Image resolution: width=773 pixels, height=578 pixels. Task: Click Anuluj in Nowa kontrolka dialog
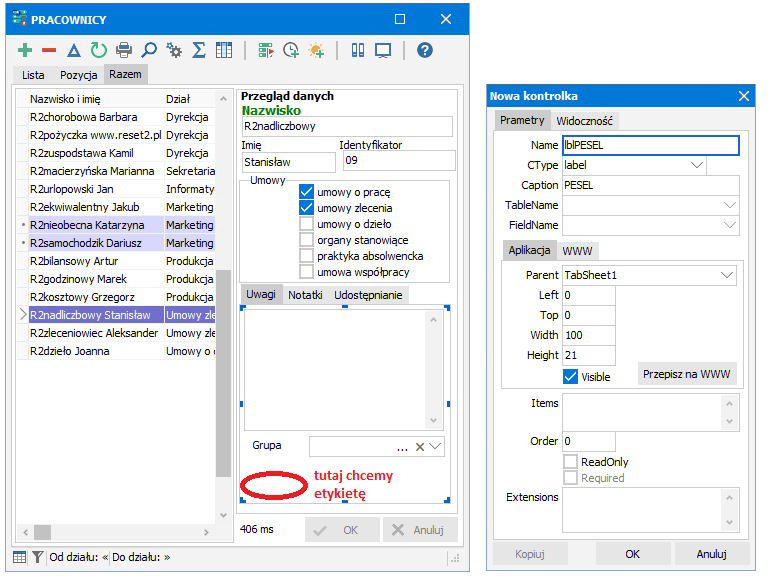(711, 554)
